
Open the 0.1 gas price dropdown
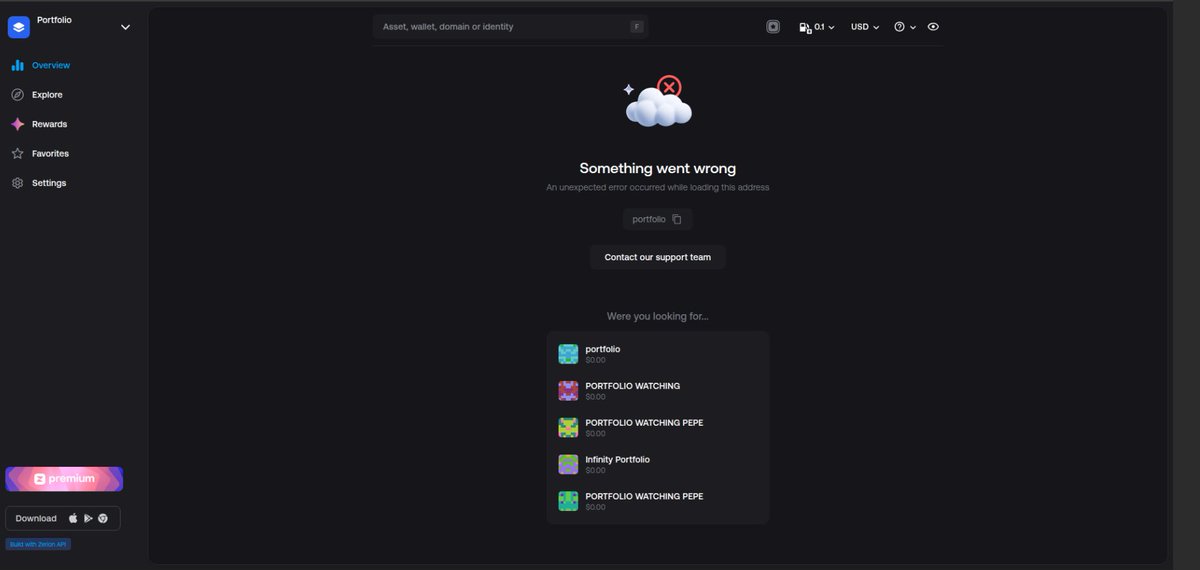coord(817,27)
